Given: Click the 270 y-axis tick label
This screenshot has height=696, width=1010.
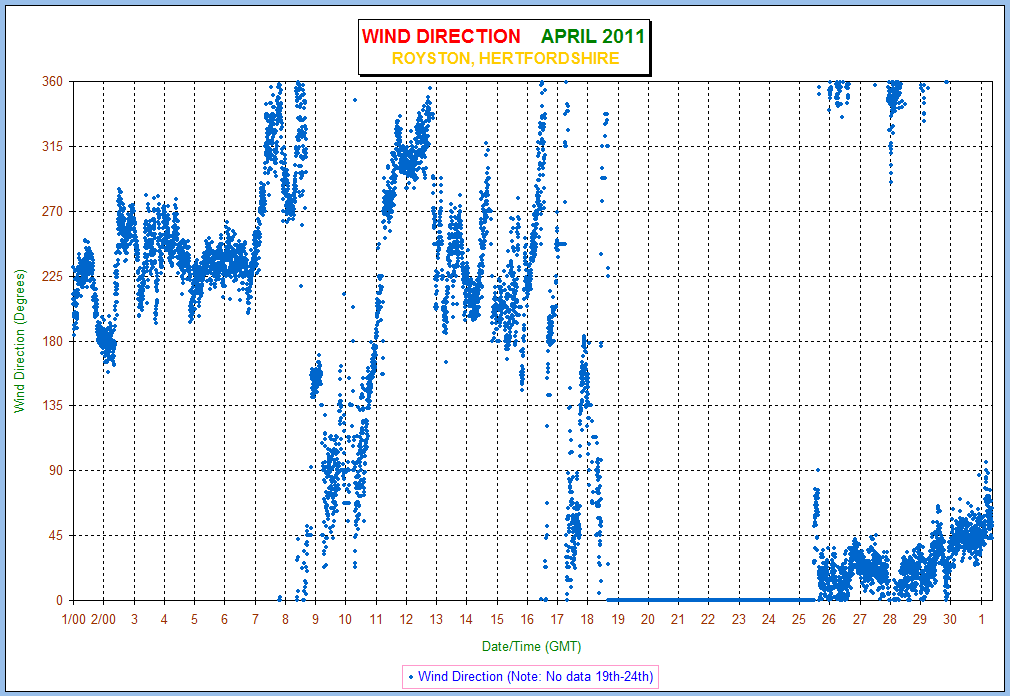Looking at the screenshot, I should coord(53,211).
